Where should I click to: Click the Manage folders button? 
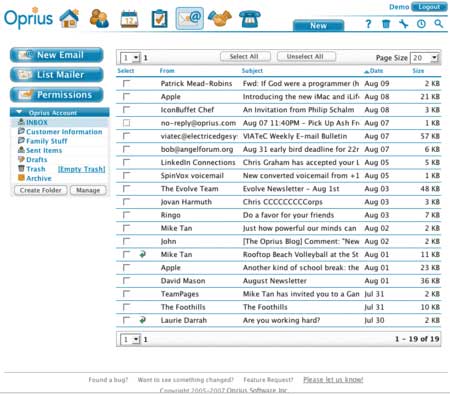tap(88, 190)
